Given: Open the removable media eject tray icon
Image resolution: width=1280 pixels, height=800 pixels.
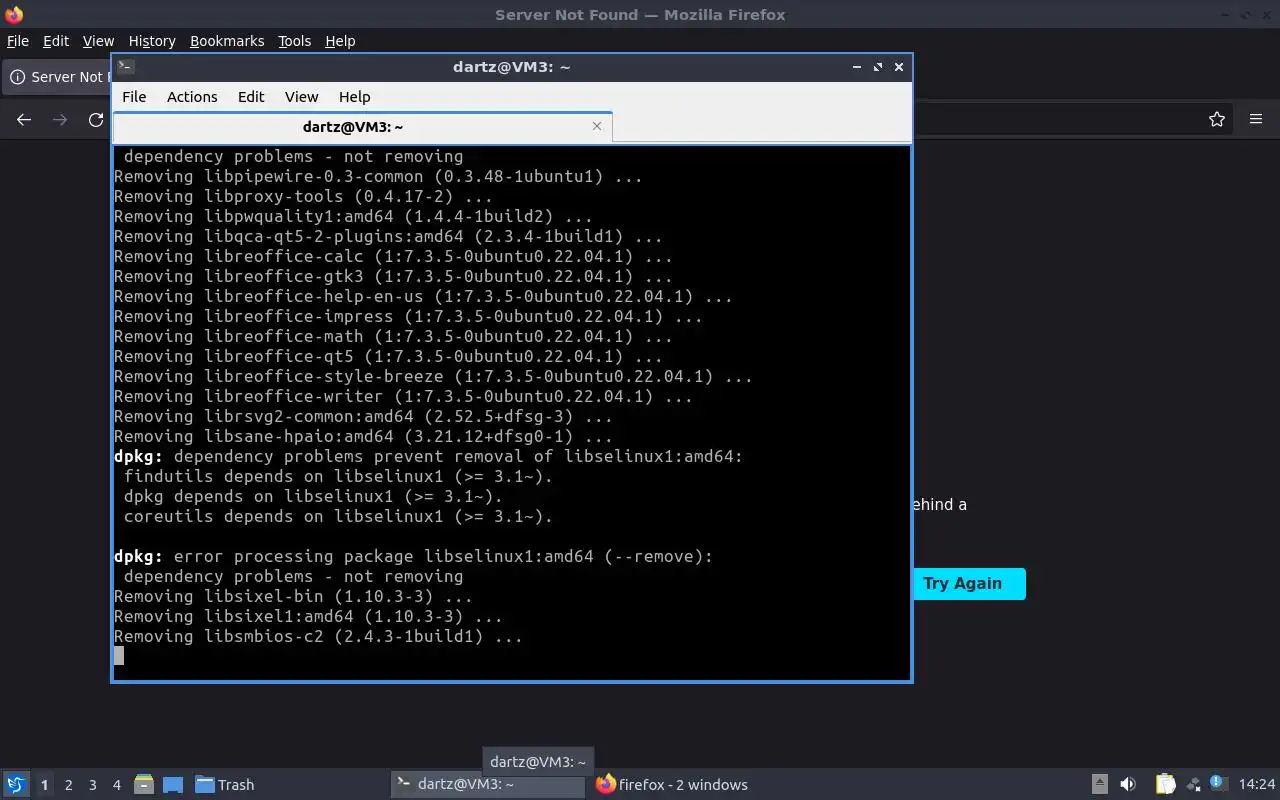Looking at the screenshot, I should [x=1099, y=785].
